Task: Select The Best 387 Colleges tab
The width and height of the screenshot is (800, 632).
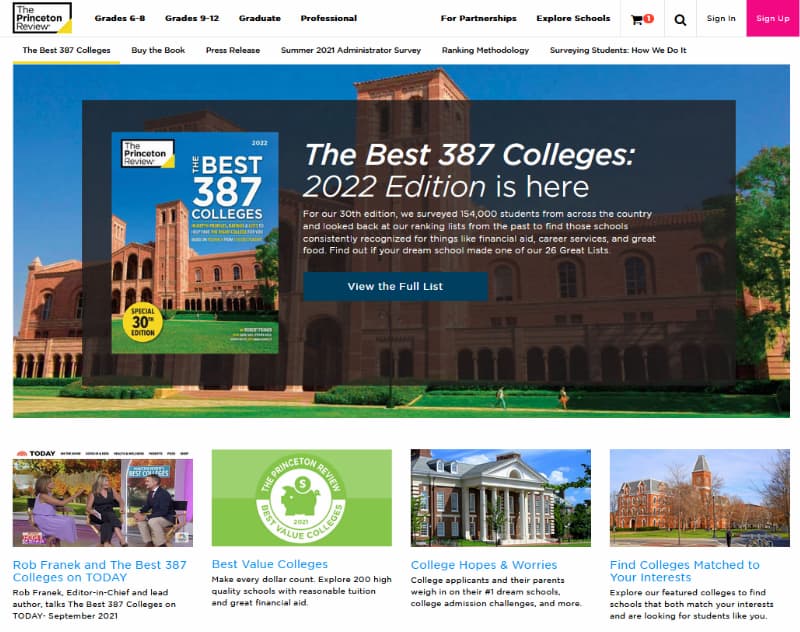Action: point(66,50)
